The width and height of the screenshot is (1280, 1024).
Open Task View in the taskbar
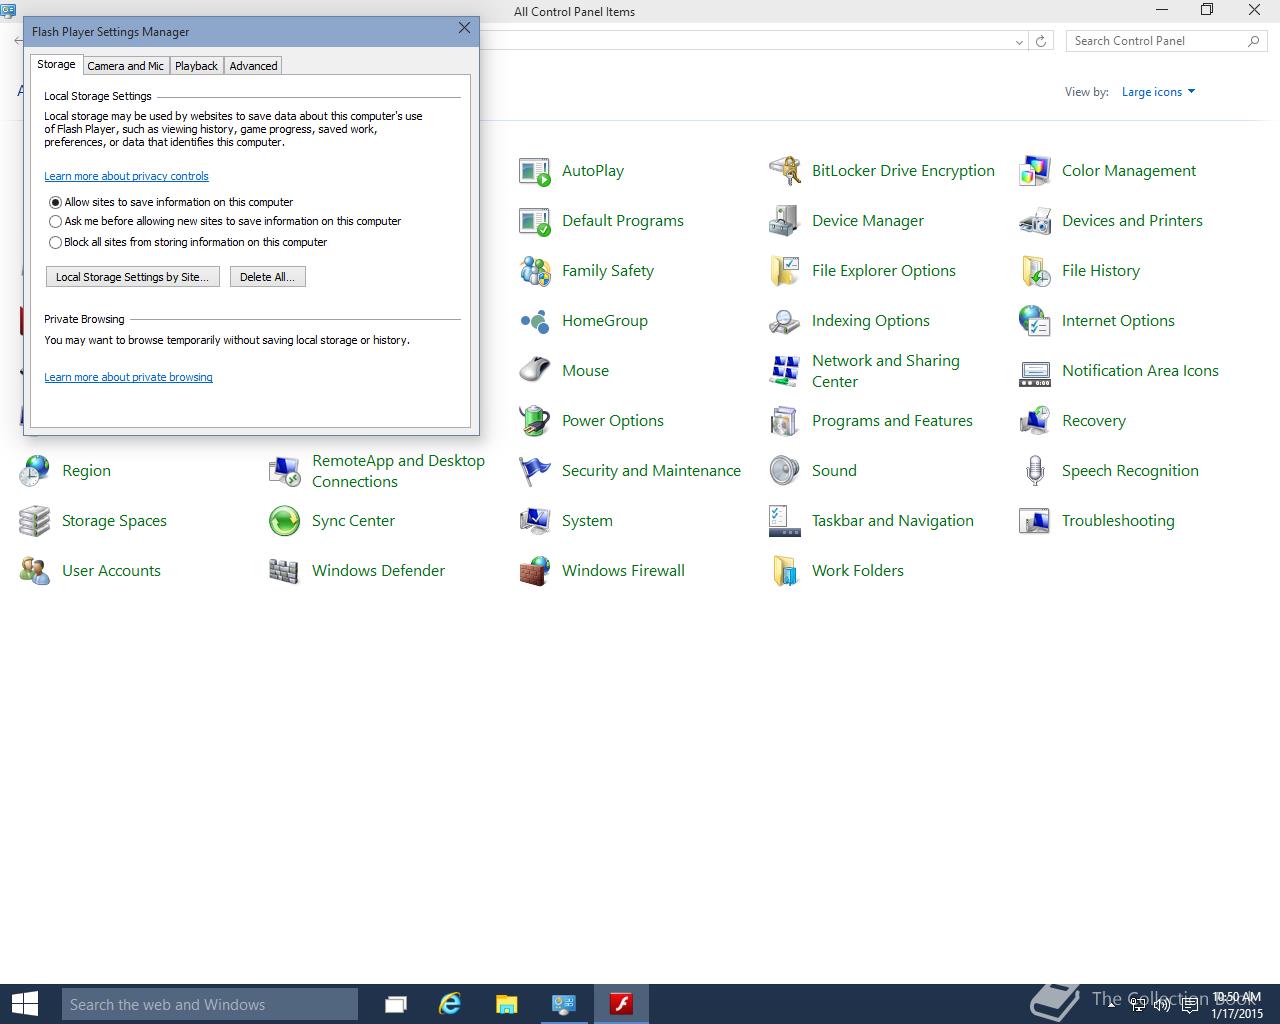pyautogui.click(x=396, y=1004)
